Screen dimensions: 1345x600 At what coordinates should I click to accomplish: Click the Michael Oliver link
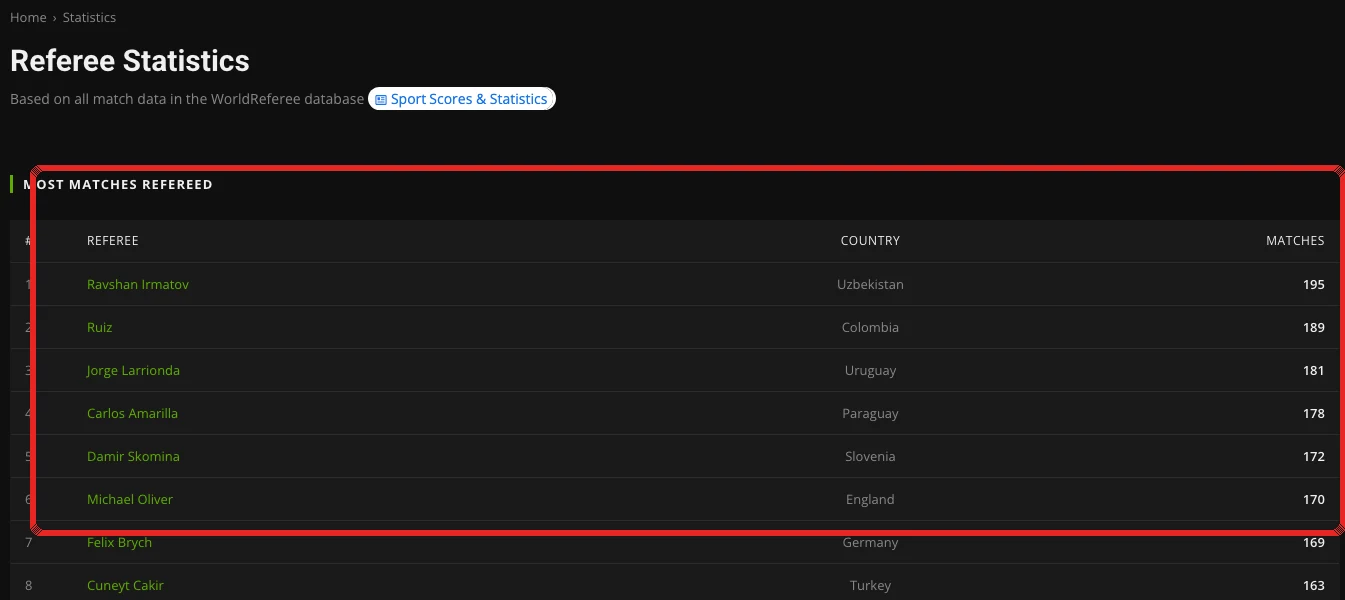point(130,499)
